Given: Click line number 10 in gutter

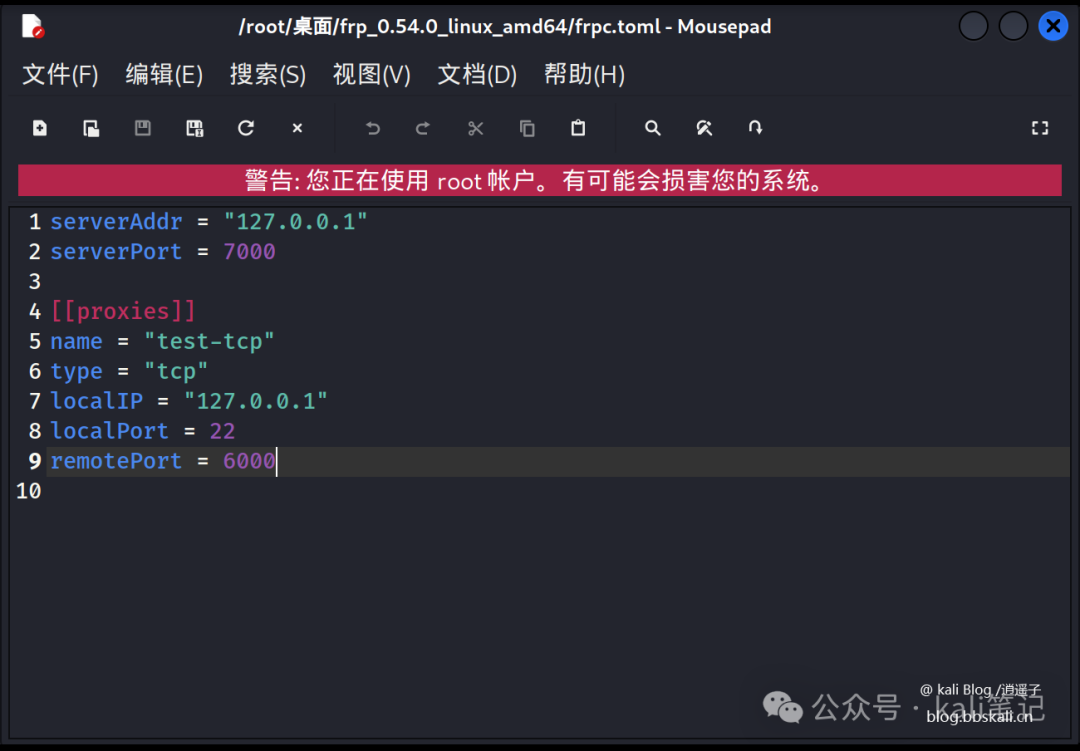Looking at the screenshot, I should [28, 491].
